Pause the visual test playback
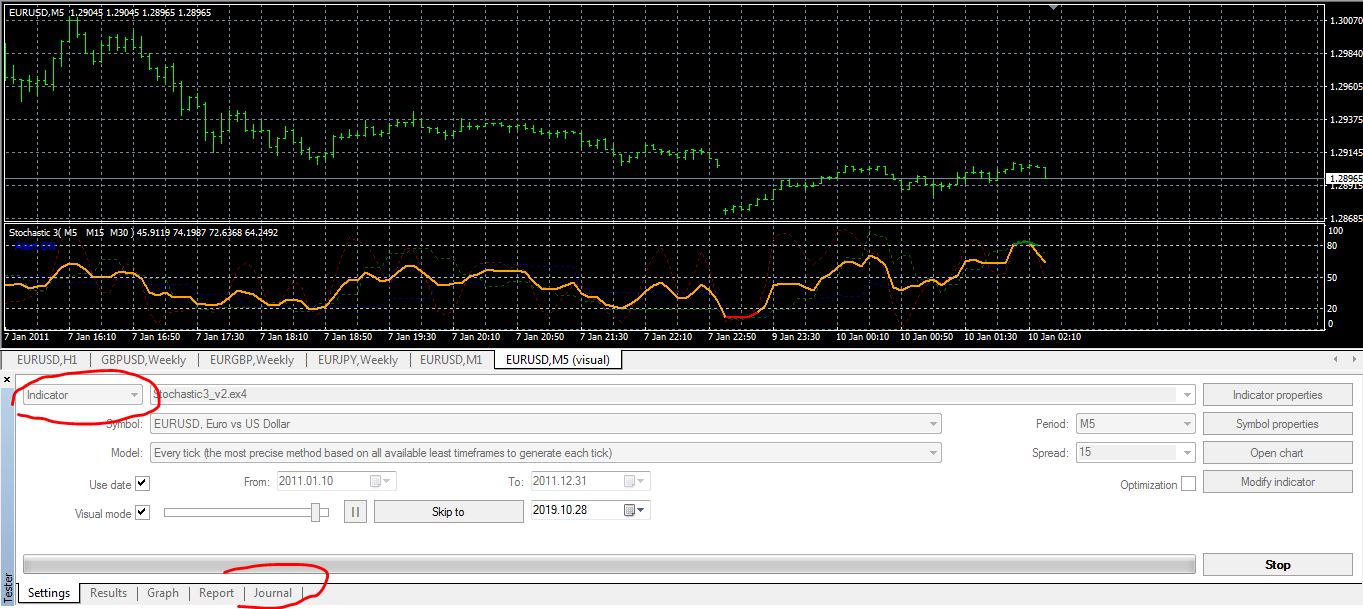The width and height of the screenshot is (1363, 609). pyautogui.click(x=356, y=512)
